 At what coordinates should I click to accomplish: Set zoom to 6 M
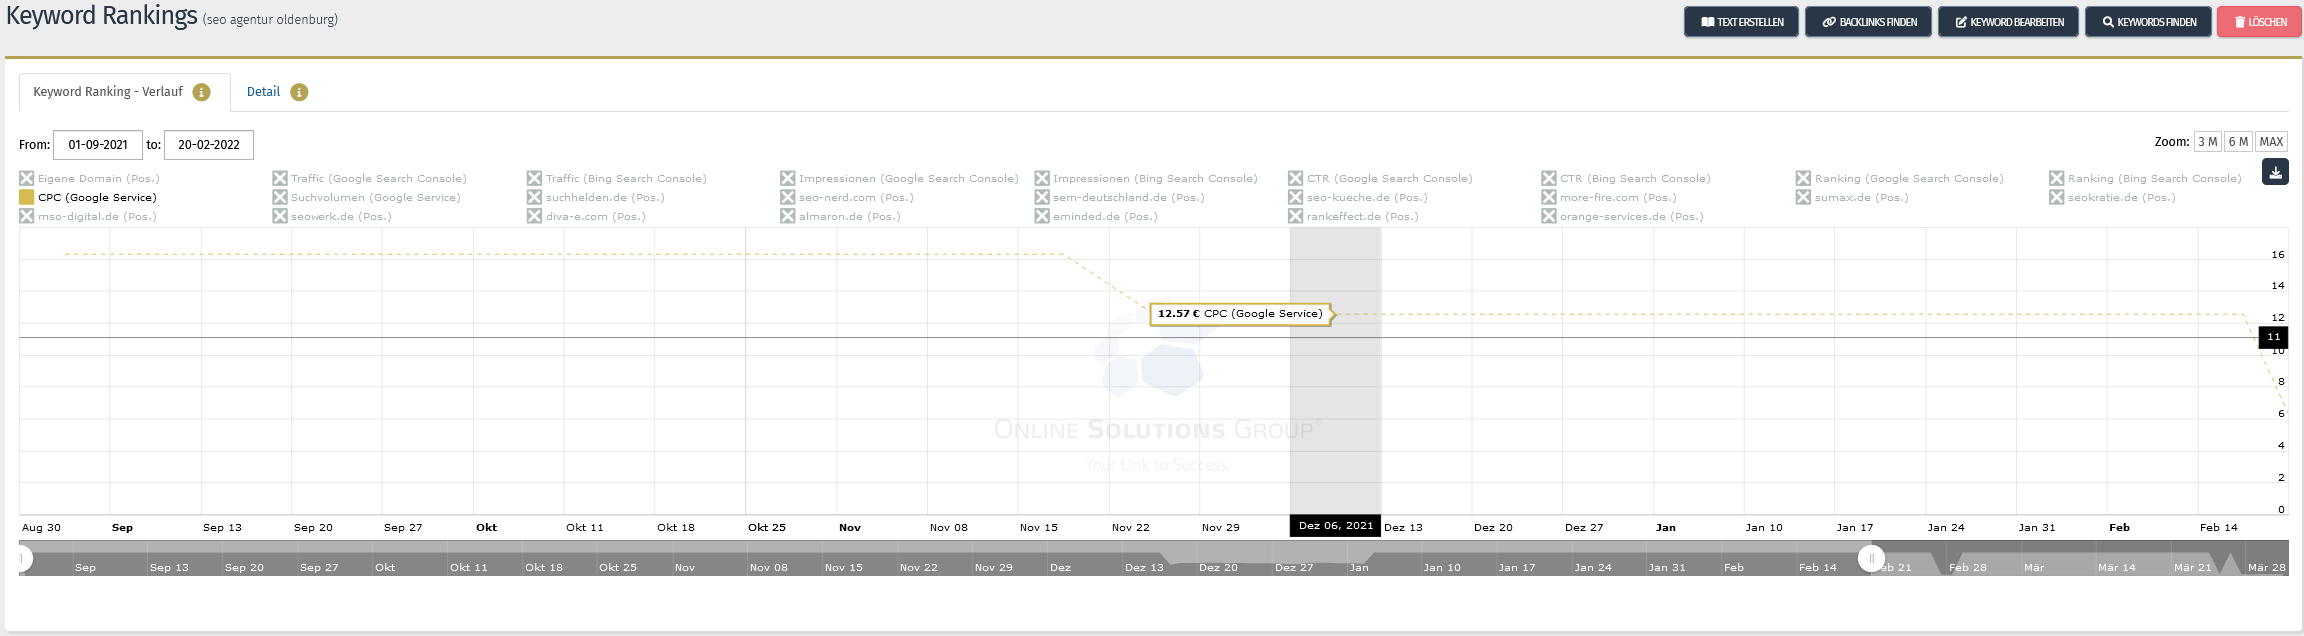[x=2239, y=142]
